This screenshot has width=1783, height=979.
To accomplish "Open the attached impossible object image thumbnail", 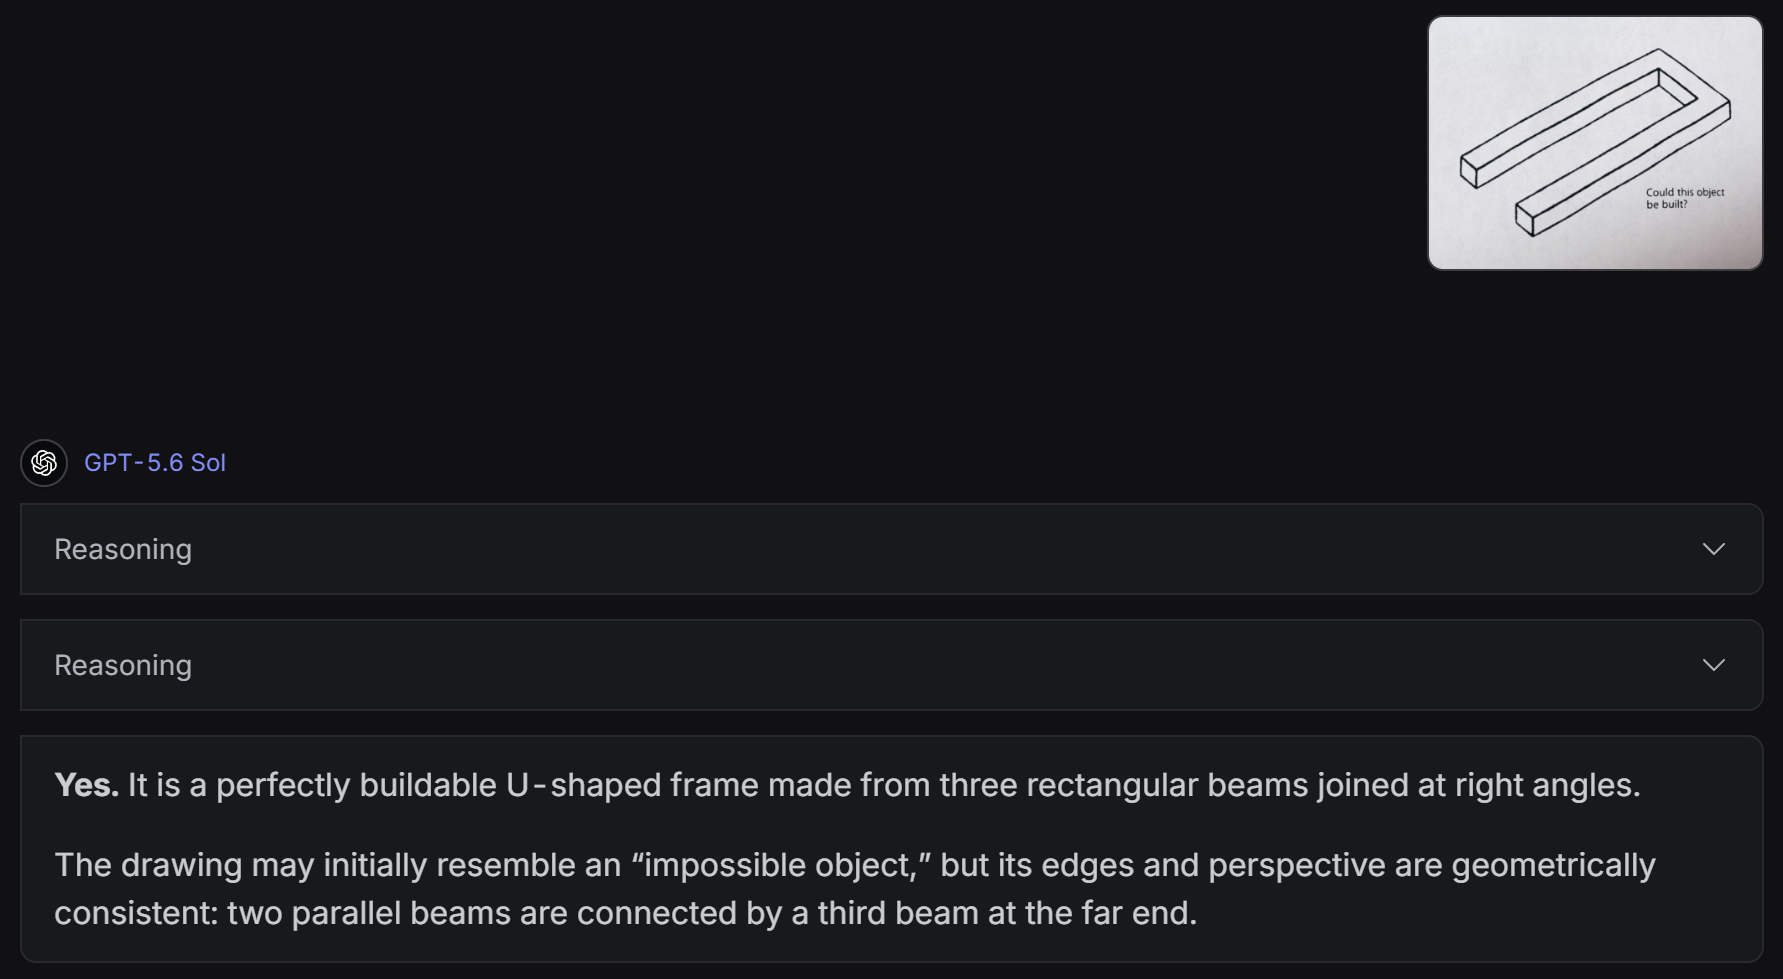I will pyautogui.click(x=1595, y=143).
